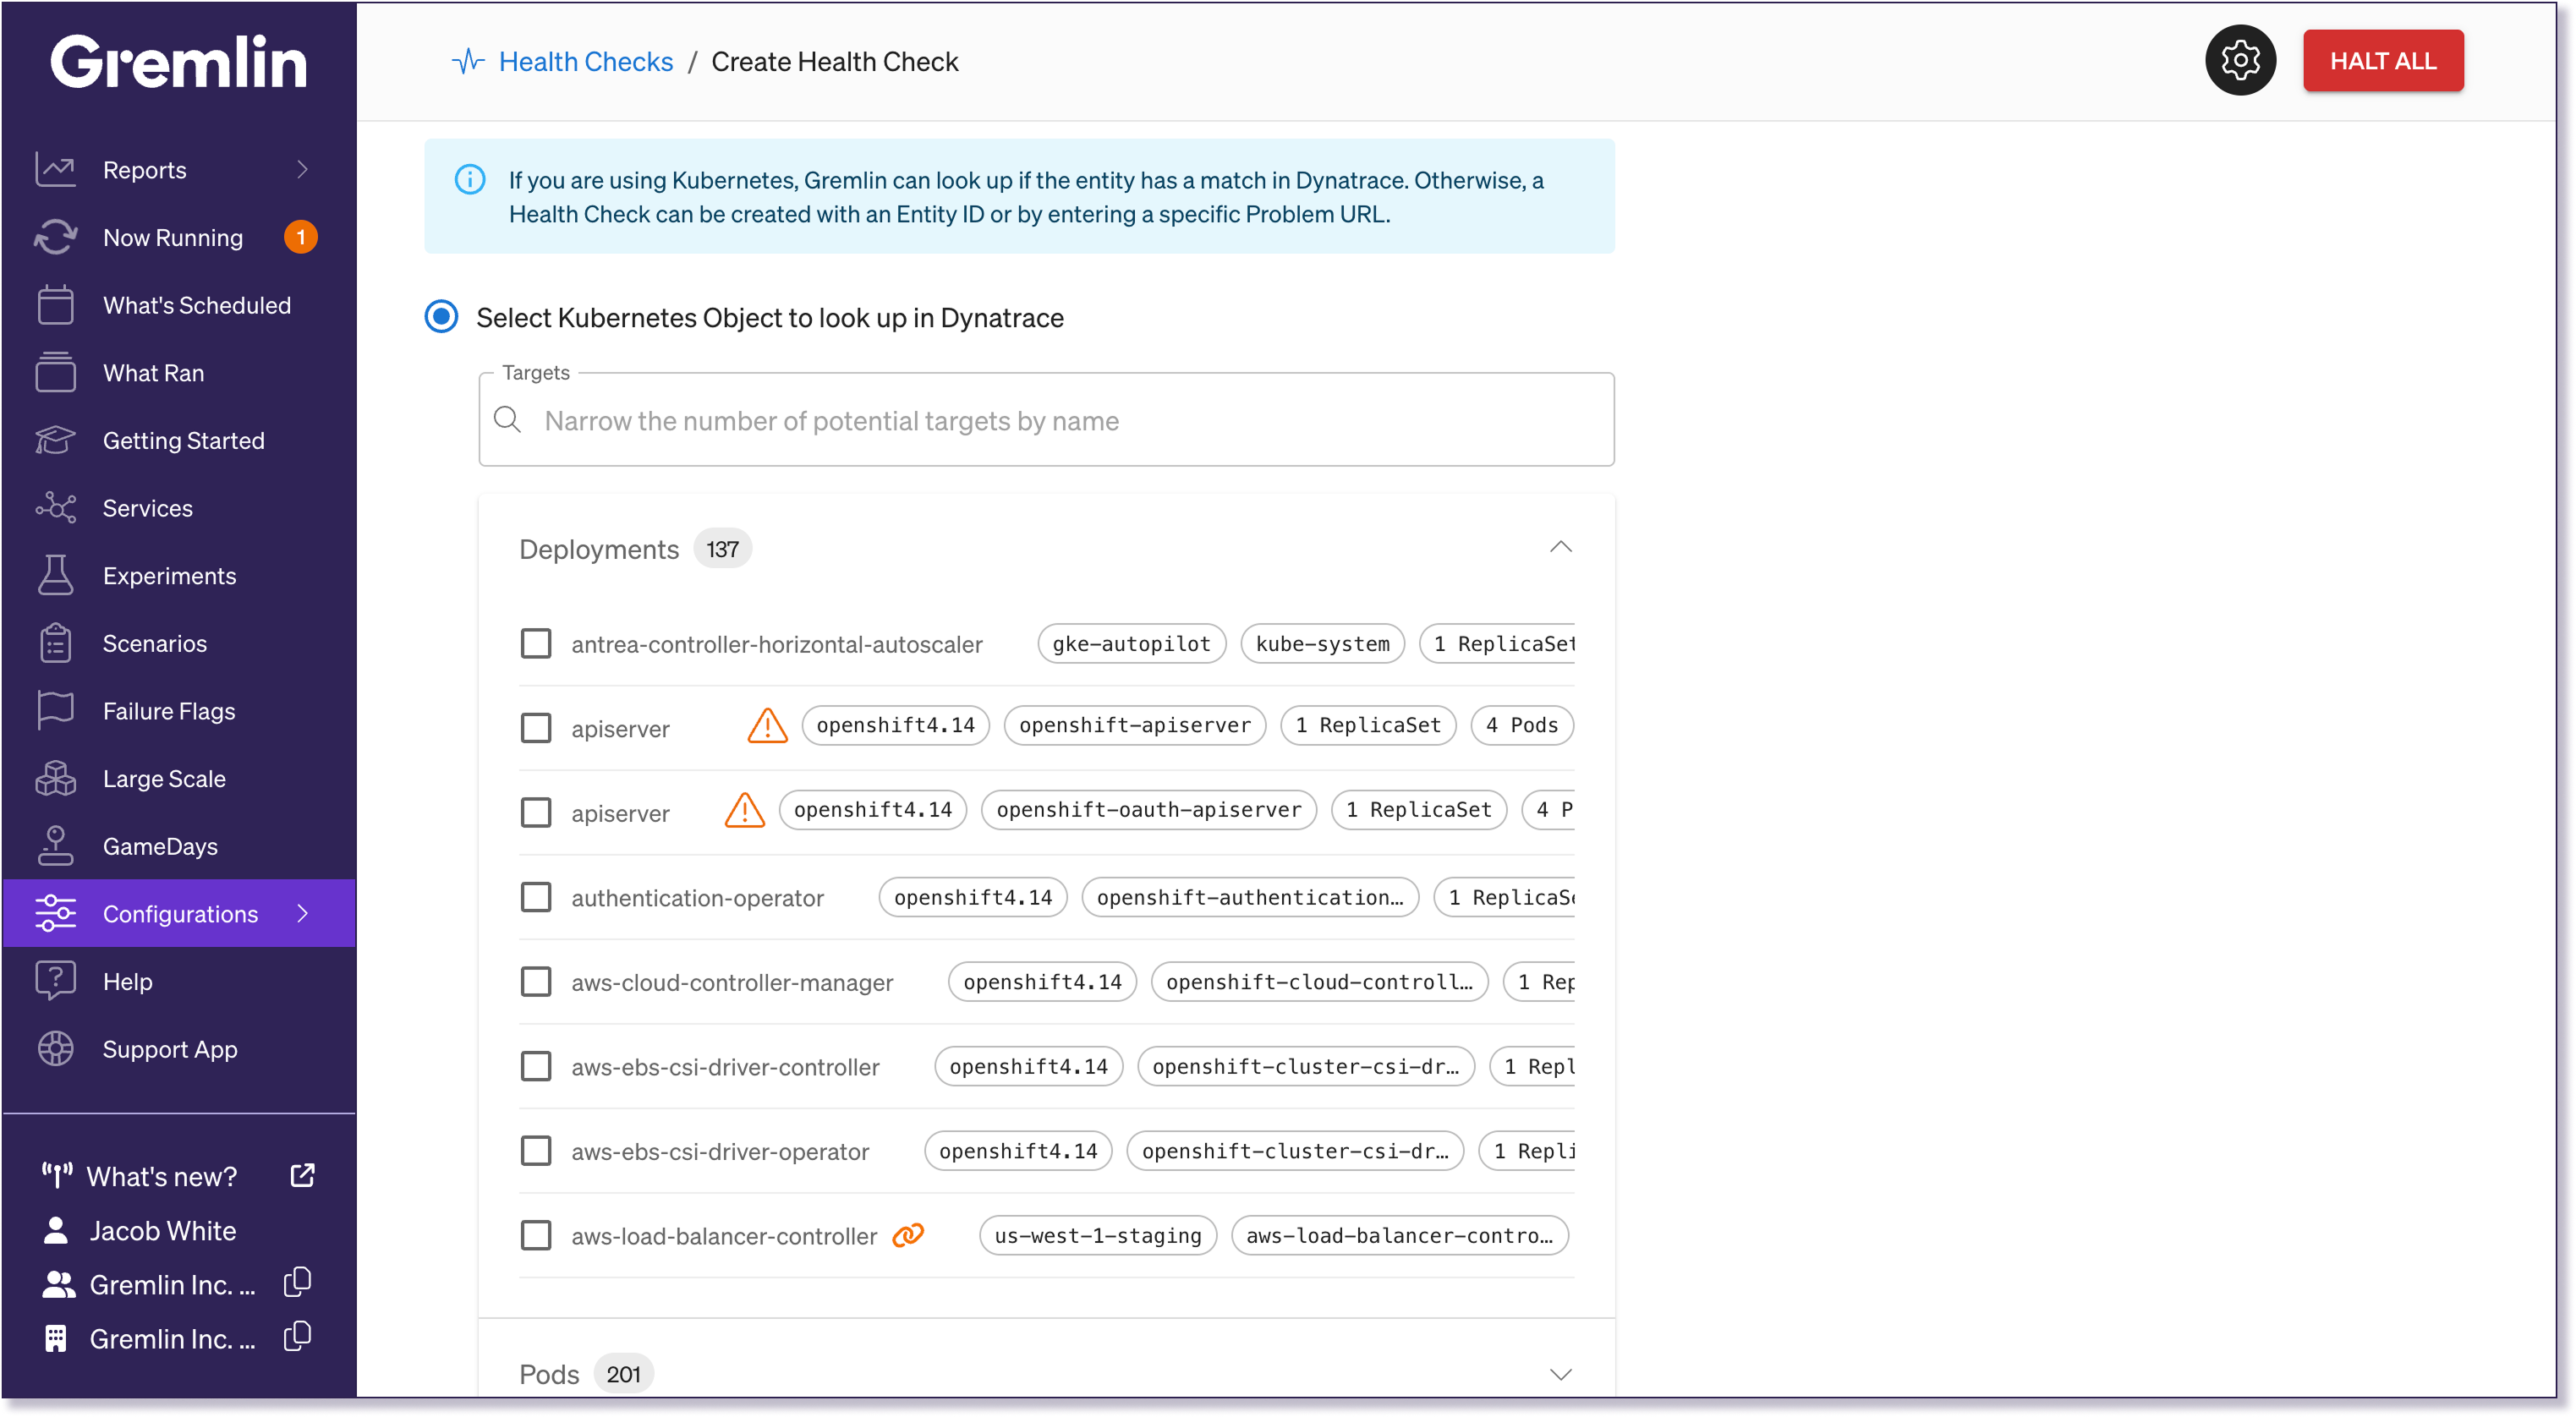Check the antrea-controller-horizontal-autoscaler deployment

coord(536,643)
